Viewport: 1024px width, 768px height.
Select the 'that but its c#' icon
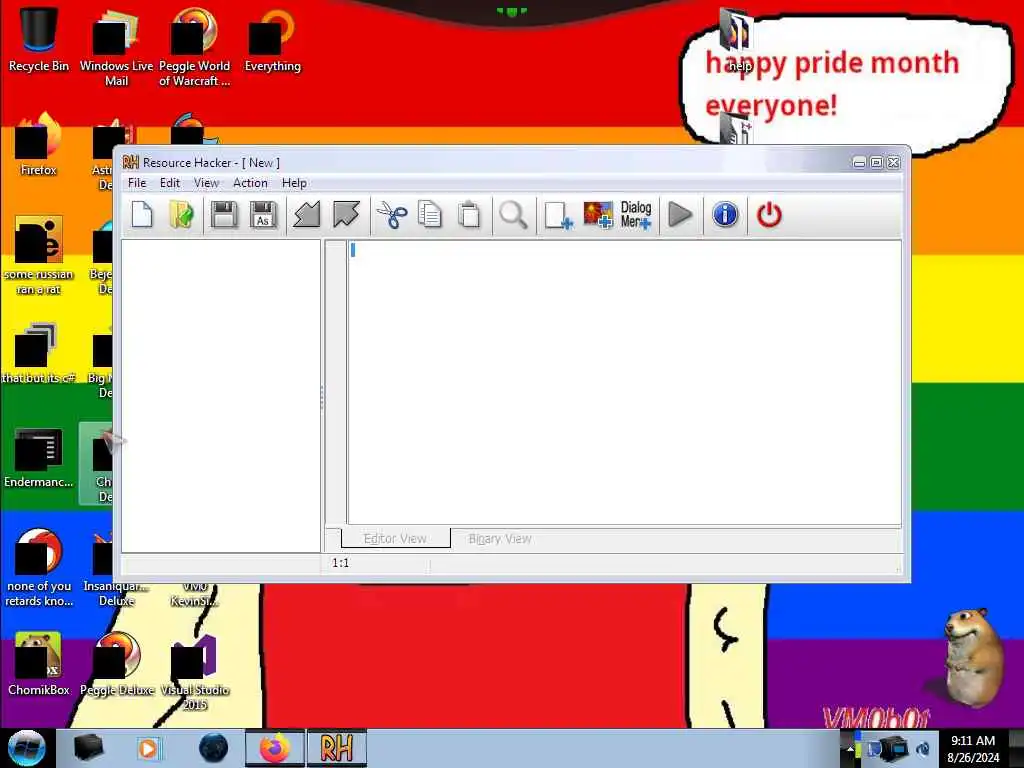(37, 353)
